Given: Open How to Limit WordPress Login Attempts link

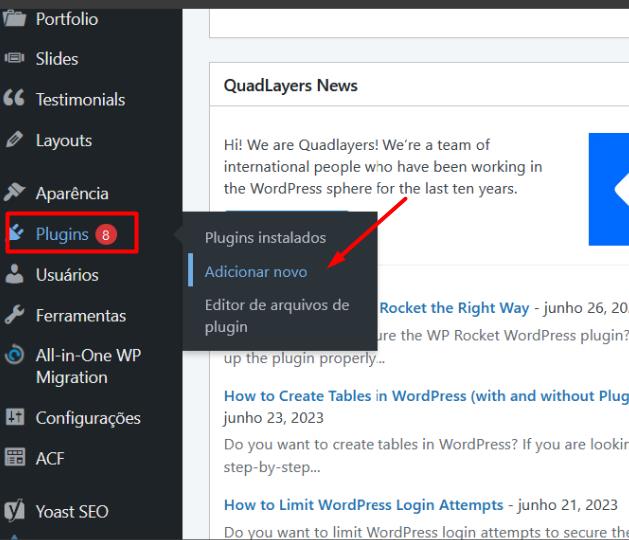Looking at the screenshot, I should click(x=362, y=505).
